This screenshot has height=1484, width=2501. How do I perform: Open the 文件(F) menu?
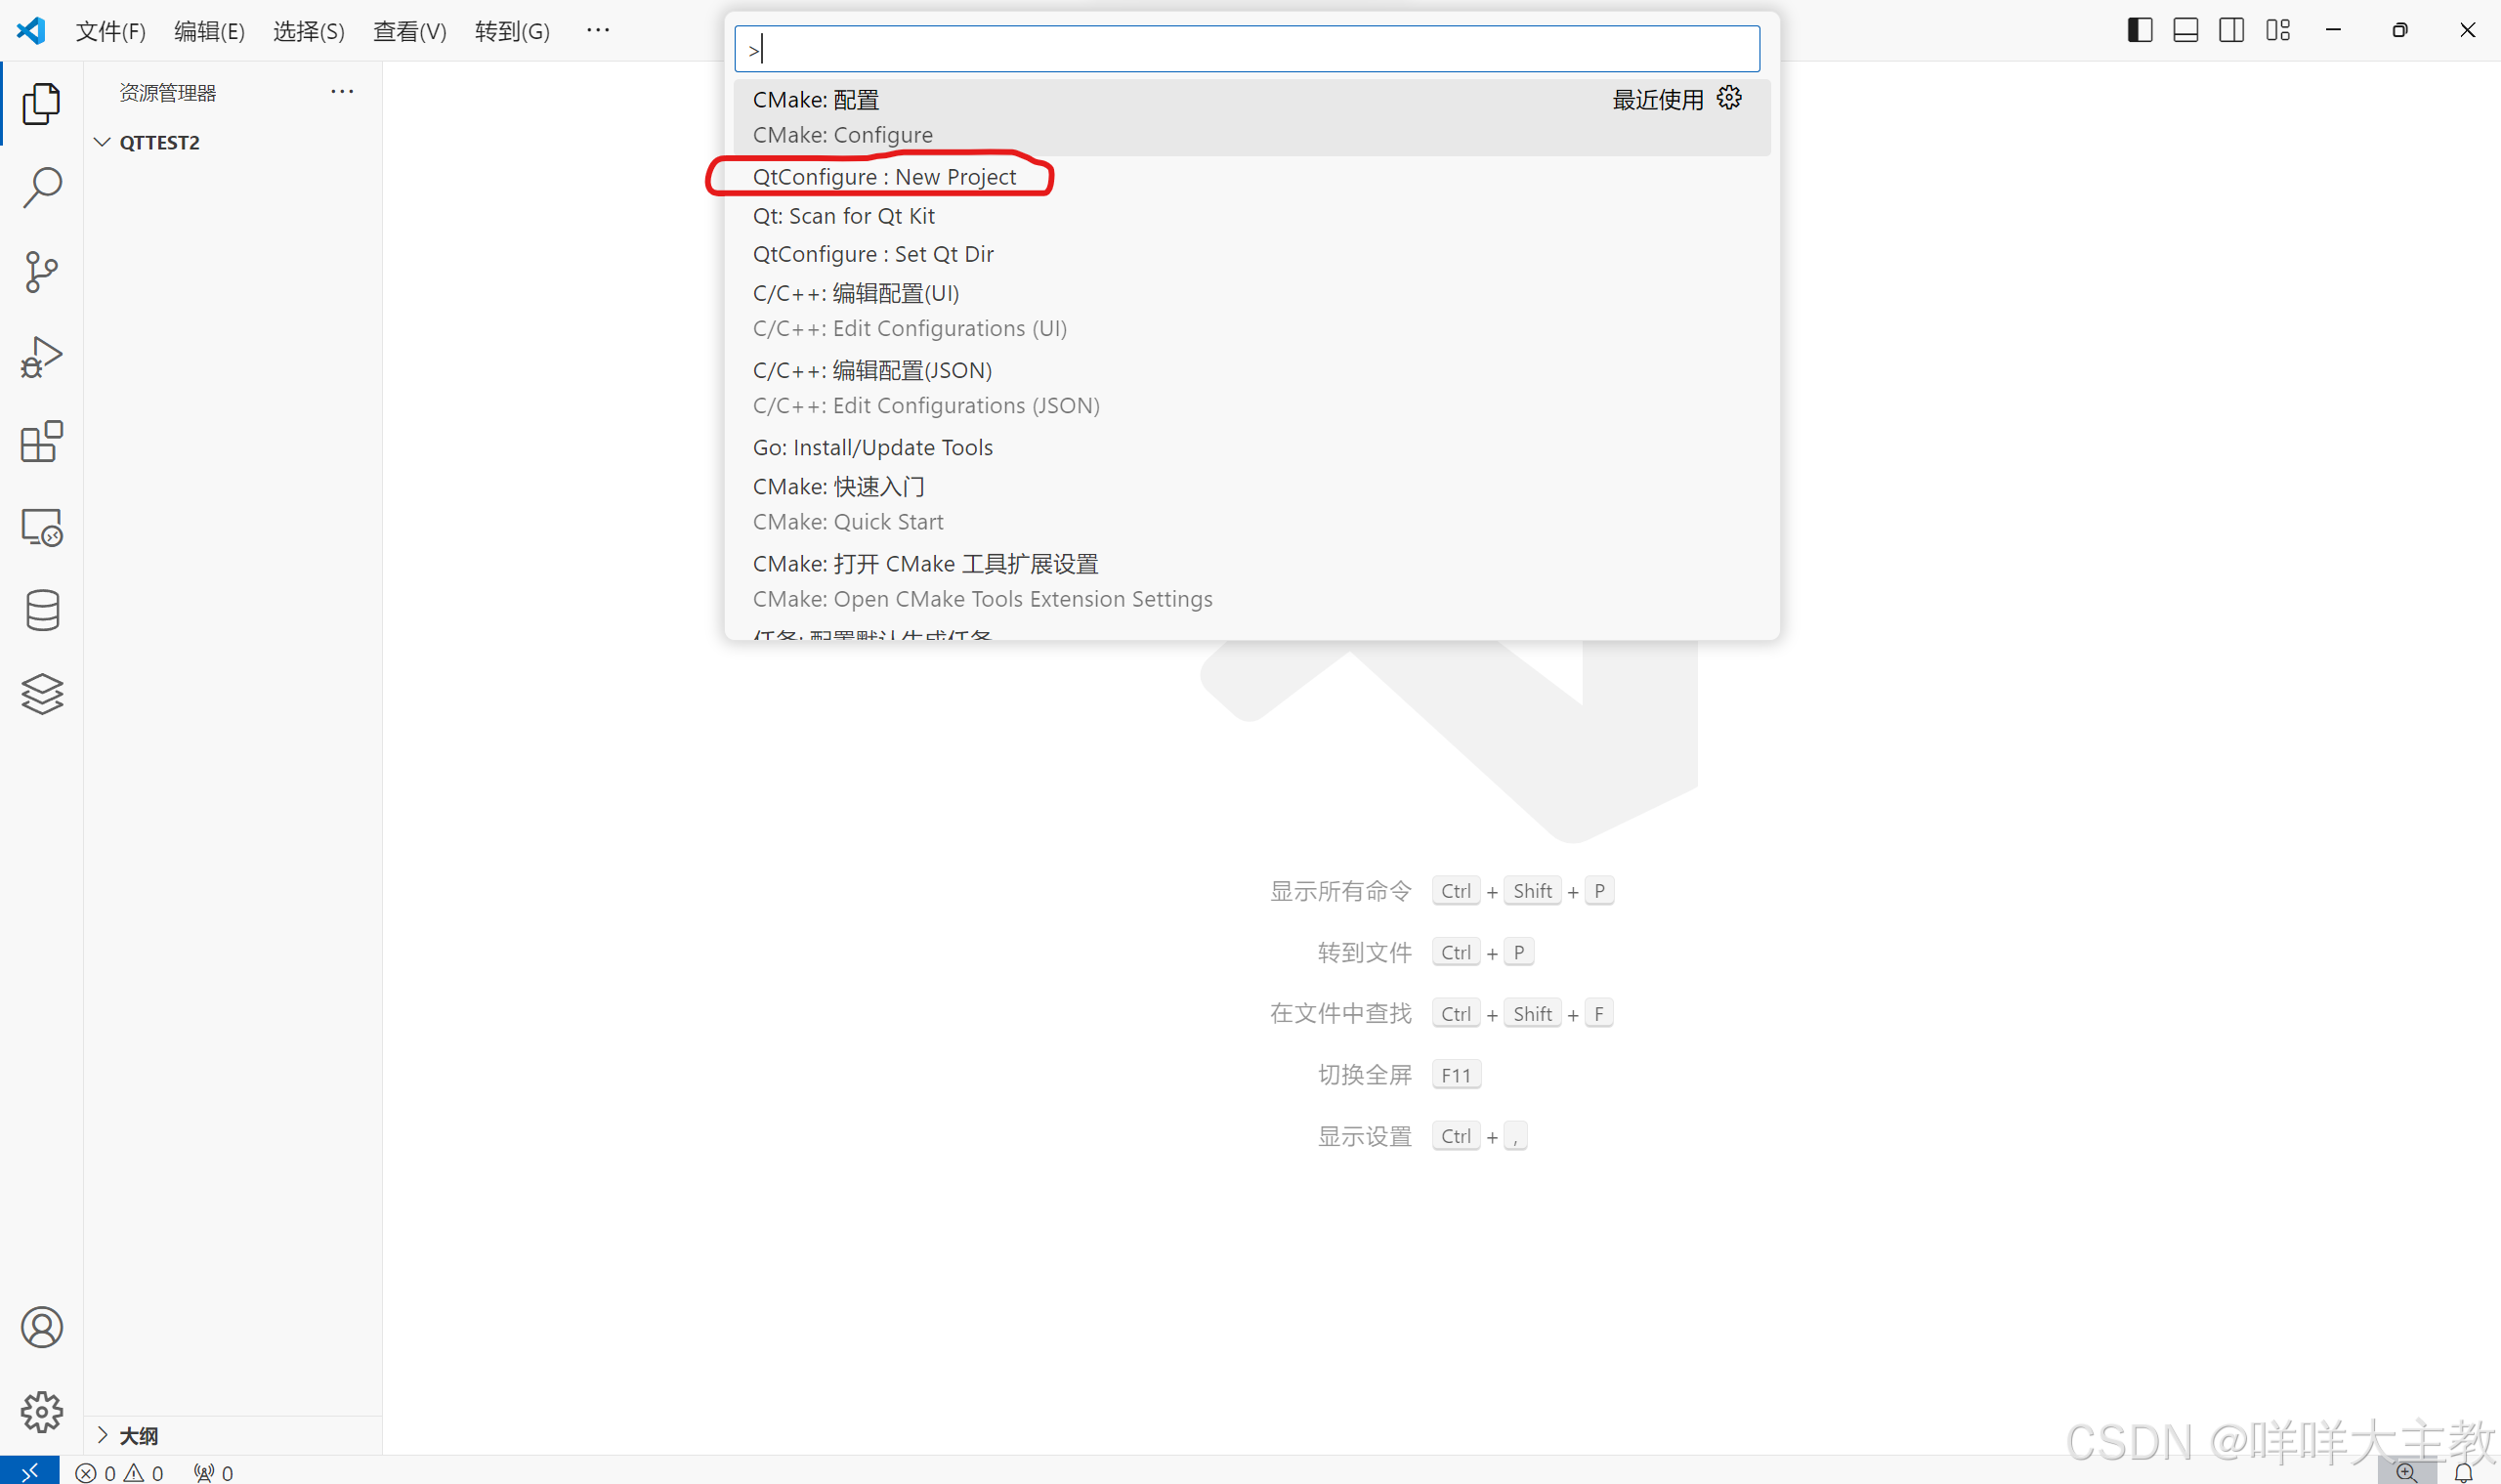pyautogui.click(x=110, y=31)
